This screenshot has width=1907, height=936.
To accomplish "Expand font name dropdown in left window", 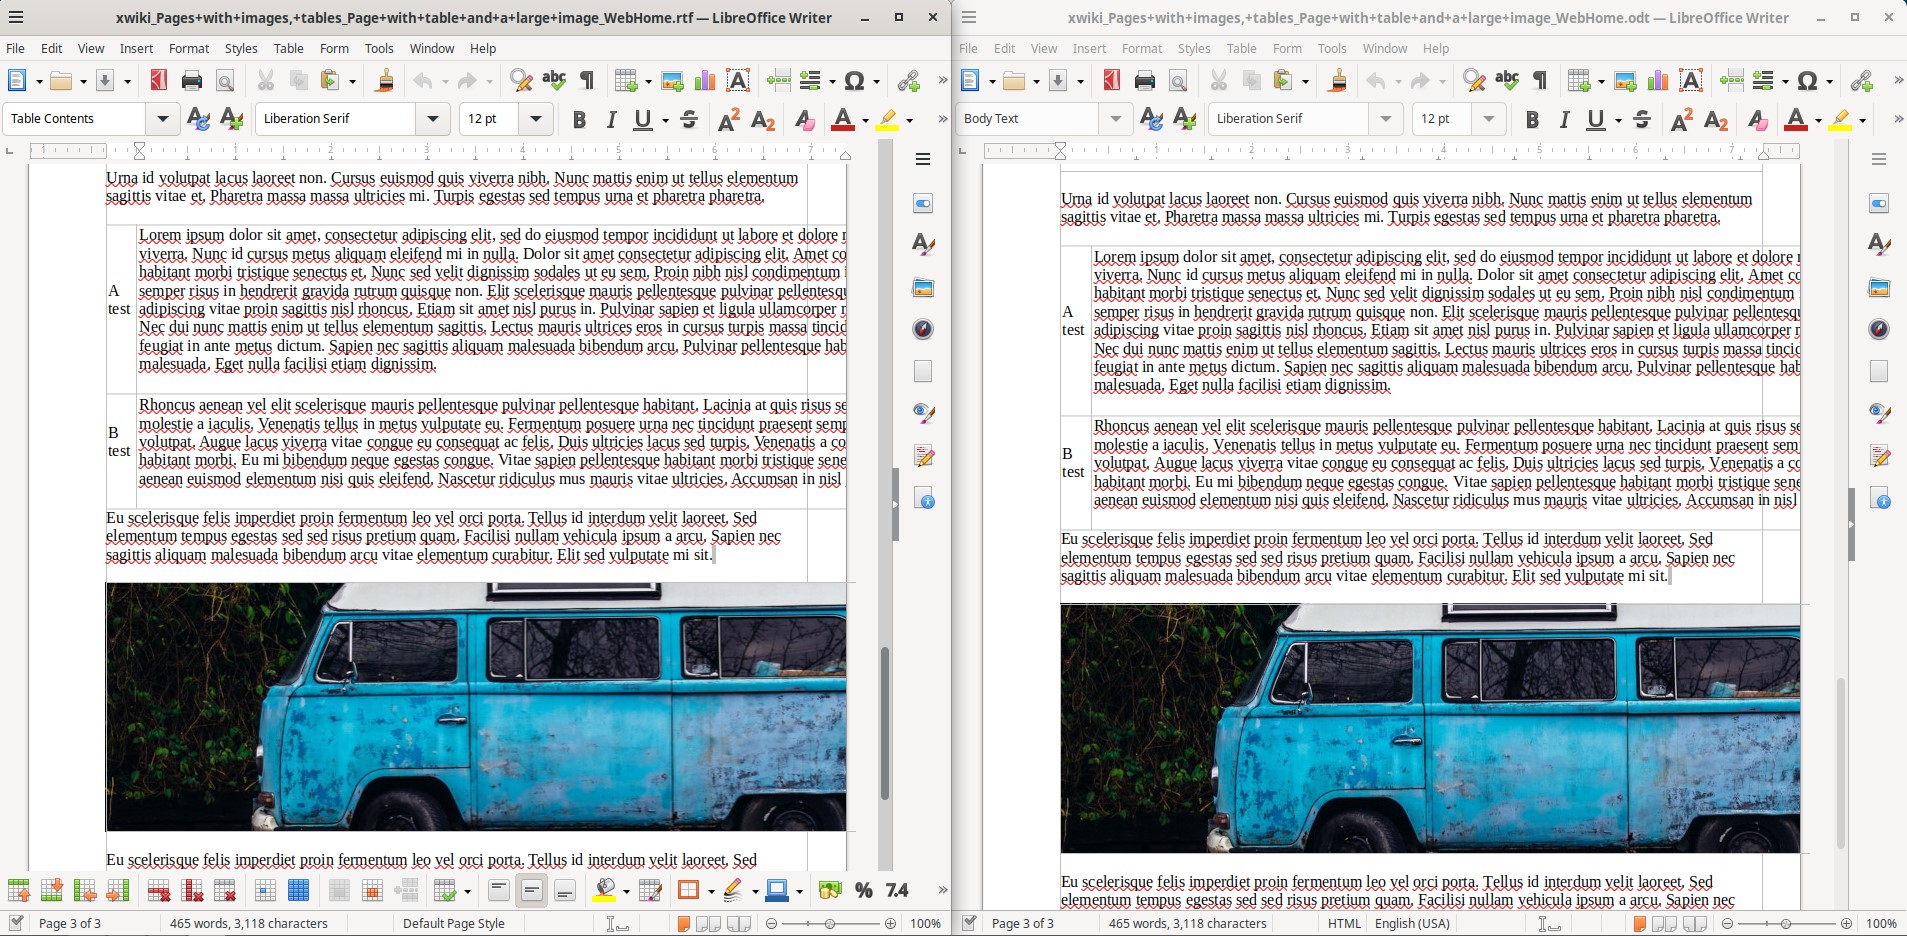I will click(x=432, y=119).
